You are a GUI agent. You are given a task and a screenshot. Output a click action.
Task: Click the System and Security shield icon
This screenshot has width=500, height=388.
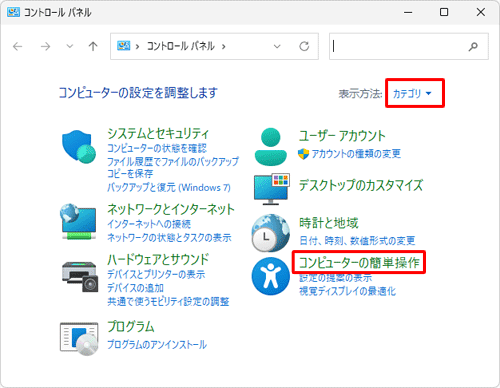click(x=79, y=147)
